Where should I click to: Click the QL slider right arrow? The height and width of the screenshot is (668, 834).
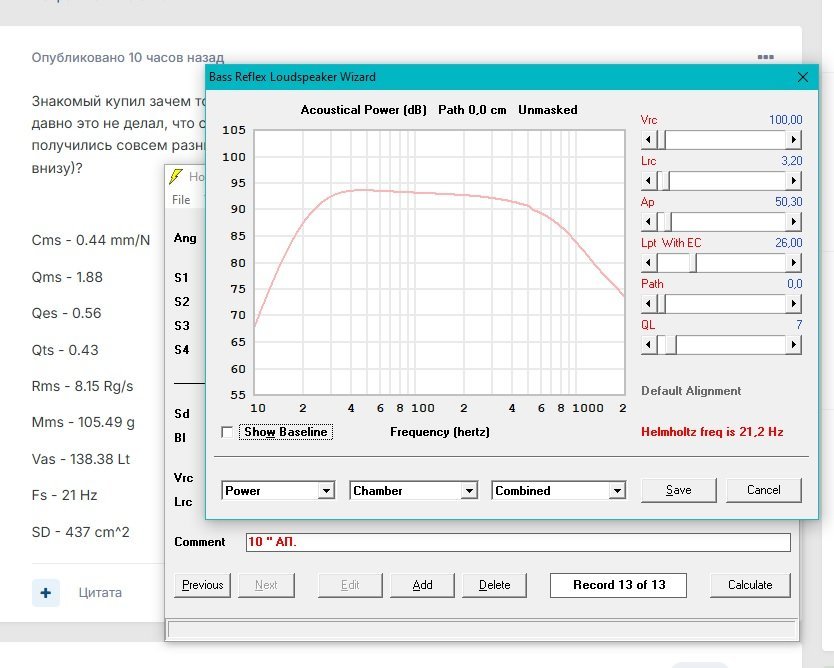[793, 345]
